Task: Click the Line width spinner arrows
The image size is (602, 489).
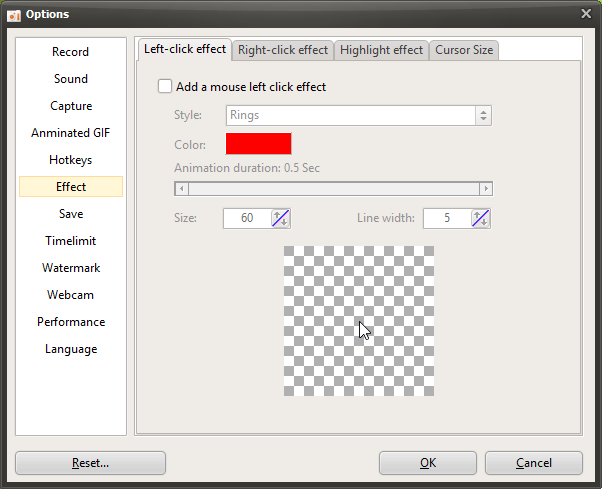Action: click(481, 218)
